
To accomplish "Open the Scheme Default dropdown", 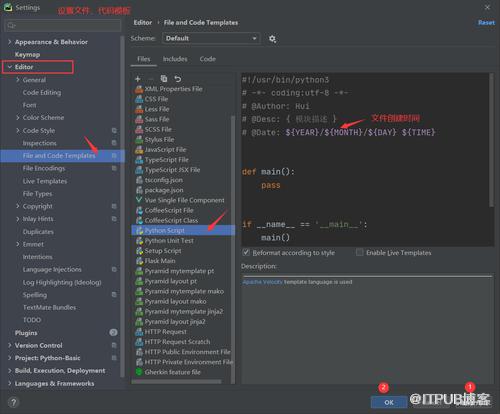I will click(x=211, y=38).
